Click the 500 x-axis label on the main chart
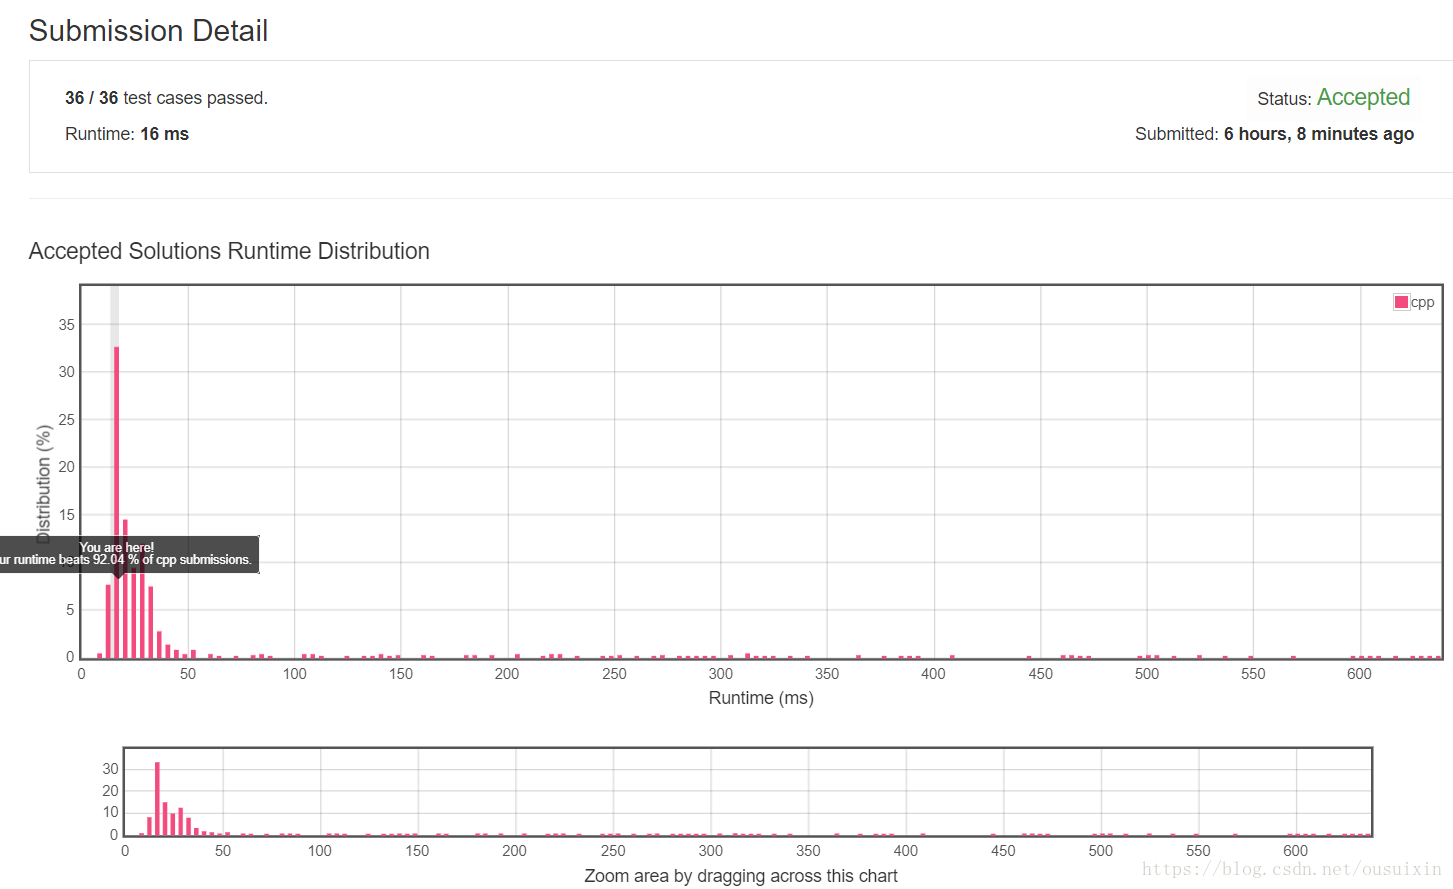 click(x=1147, y=674)
